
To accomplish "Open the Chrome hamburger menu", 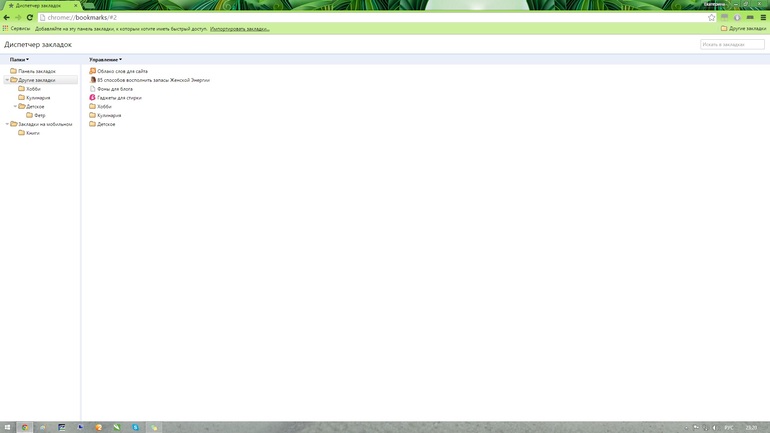I will point(763,17).
